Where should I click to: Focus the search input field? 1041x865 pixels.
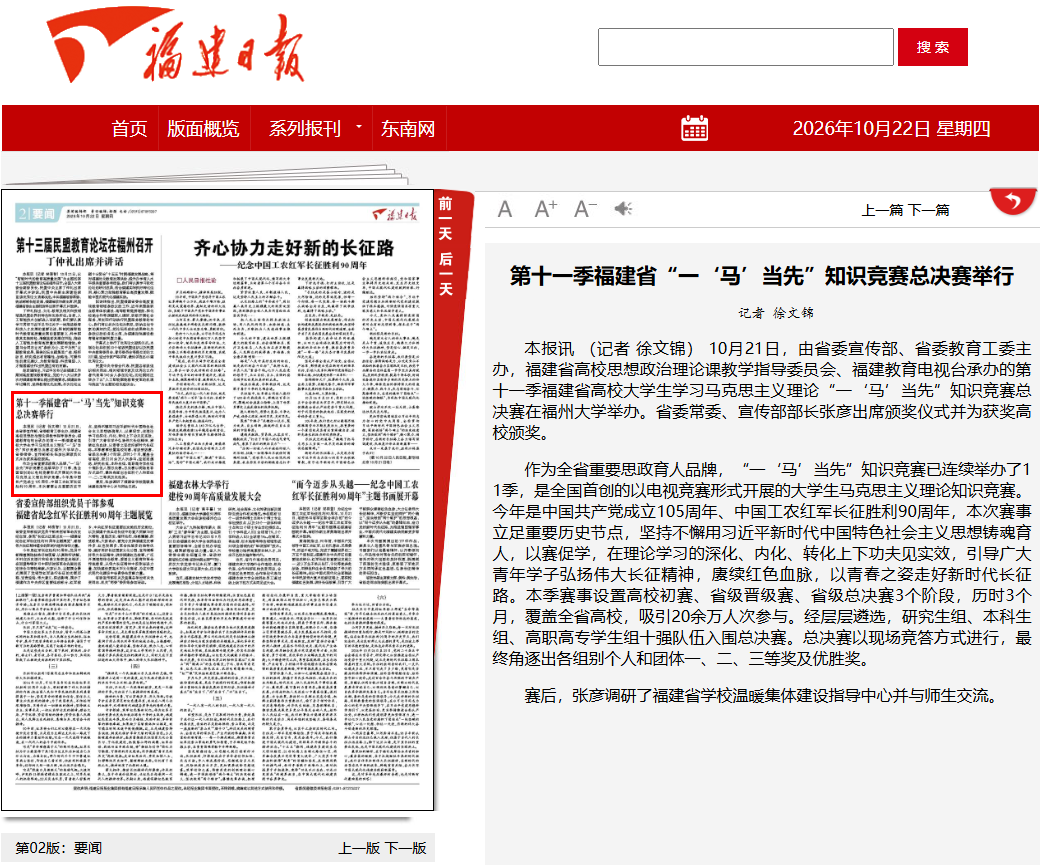pos(746,47)
